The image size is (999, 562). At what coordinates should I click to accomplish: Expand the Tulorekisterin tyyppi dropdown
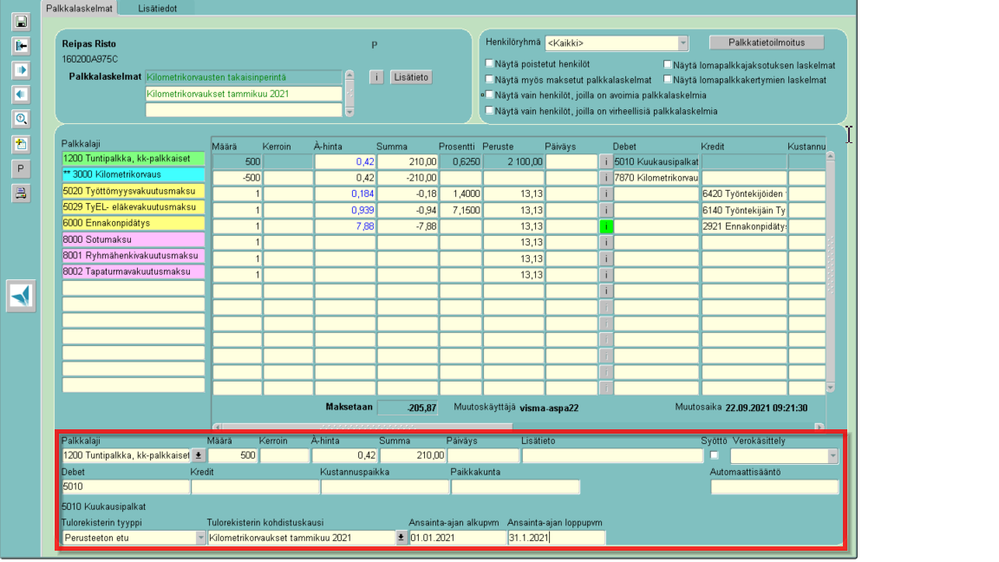tap(200, 538)
